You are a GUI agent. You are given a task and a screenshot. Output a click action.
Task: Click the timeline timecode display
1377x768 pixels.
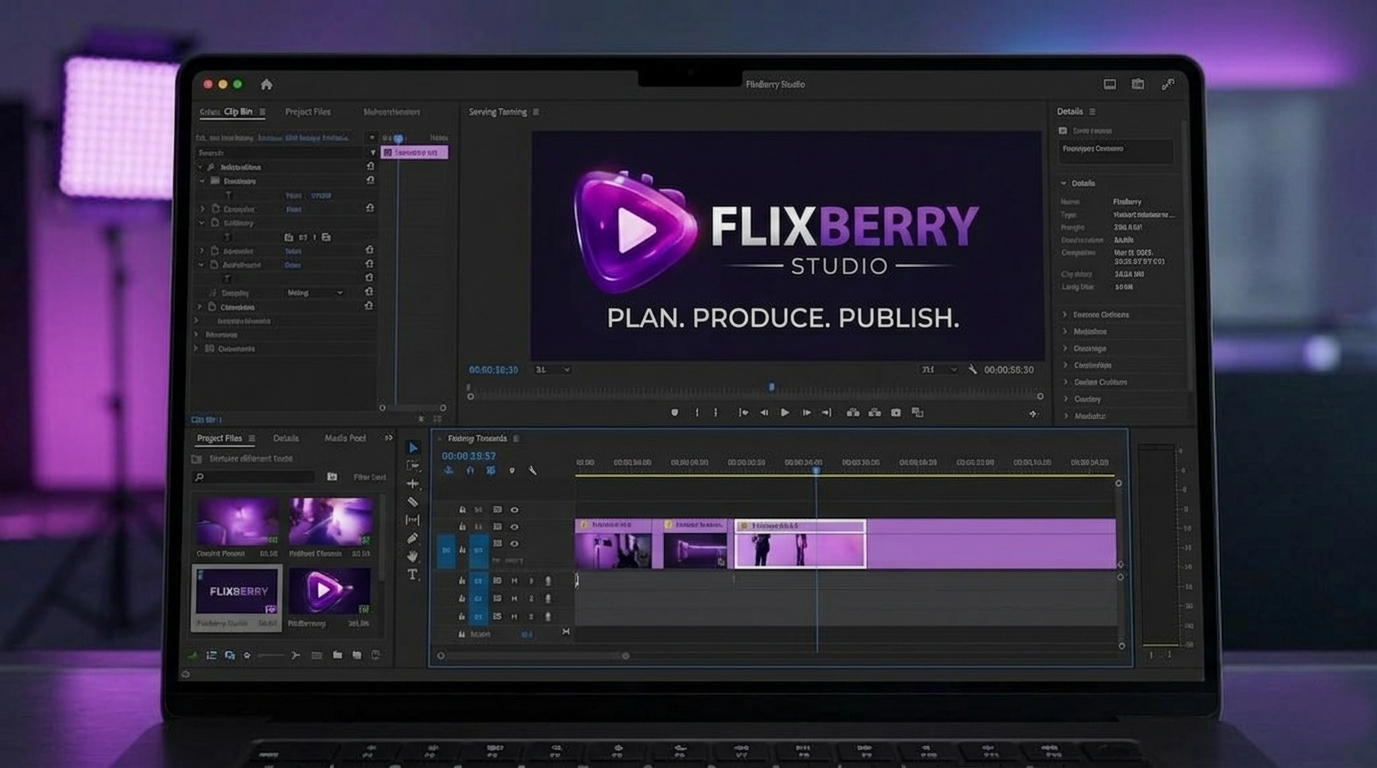(x=469, y=456)
